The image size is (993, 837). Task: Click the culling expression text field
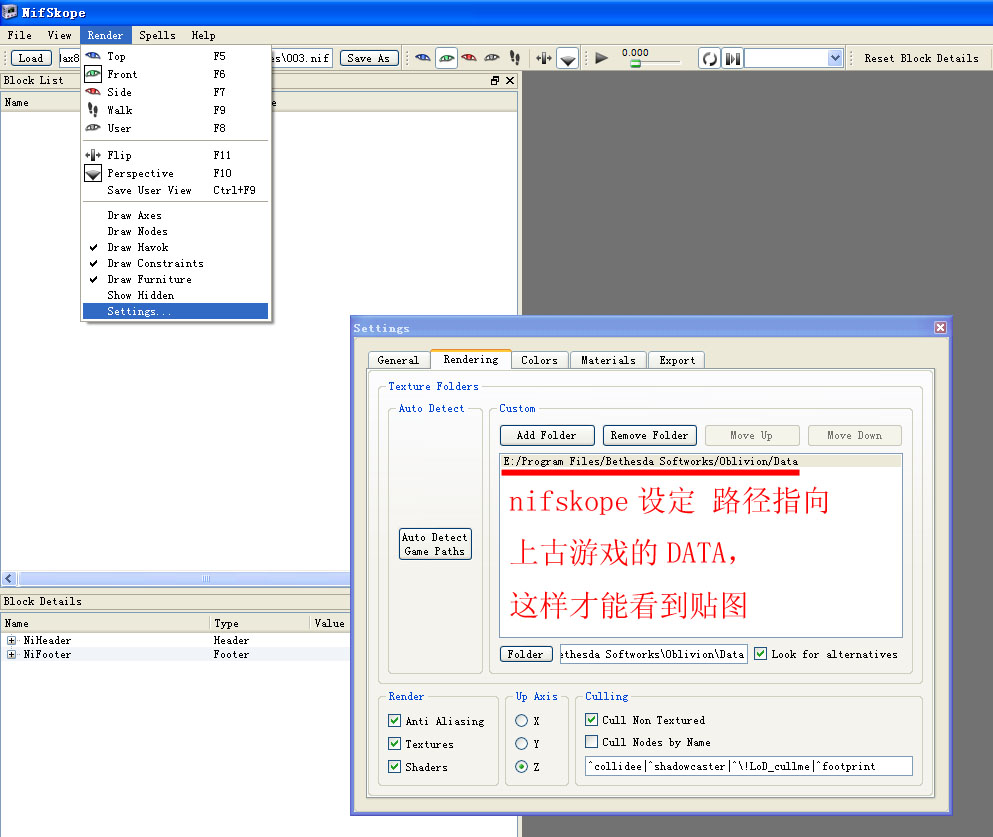pyautogui.click(x=749, y=766)
